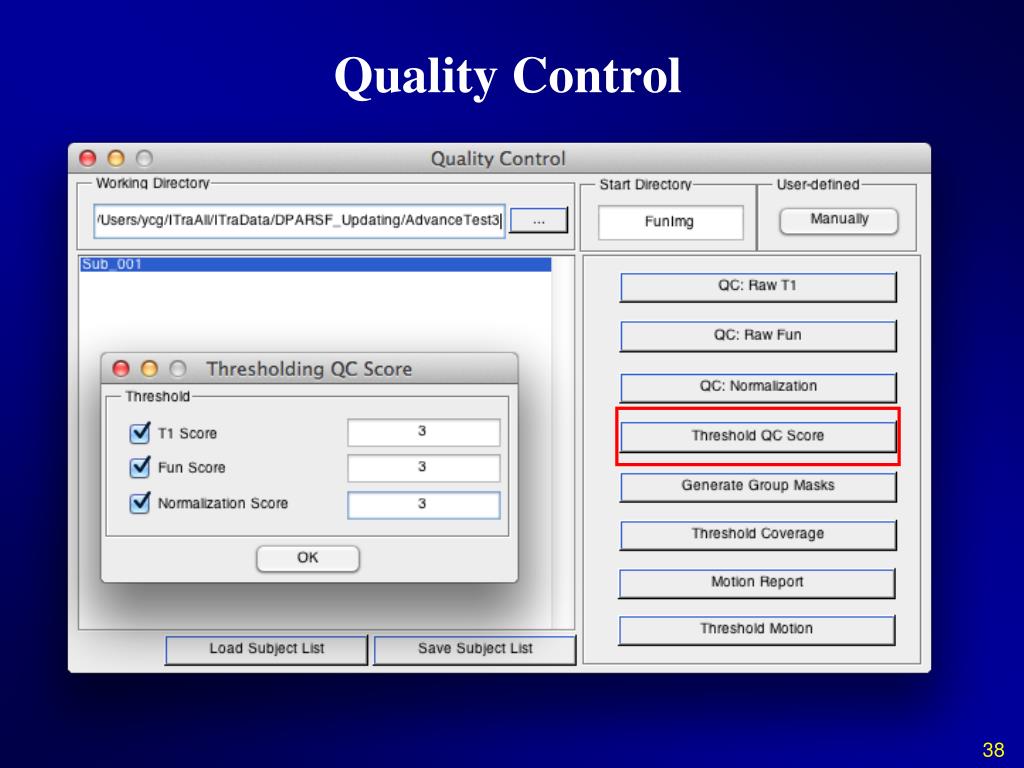This screenshot has height=768, width=1024.
Task: Click the Working Directory path field
Action: (x=300, y=221)
